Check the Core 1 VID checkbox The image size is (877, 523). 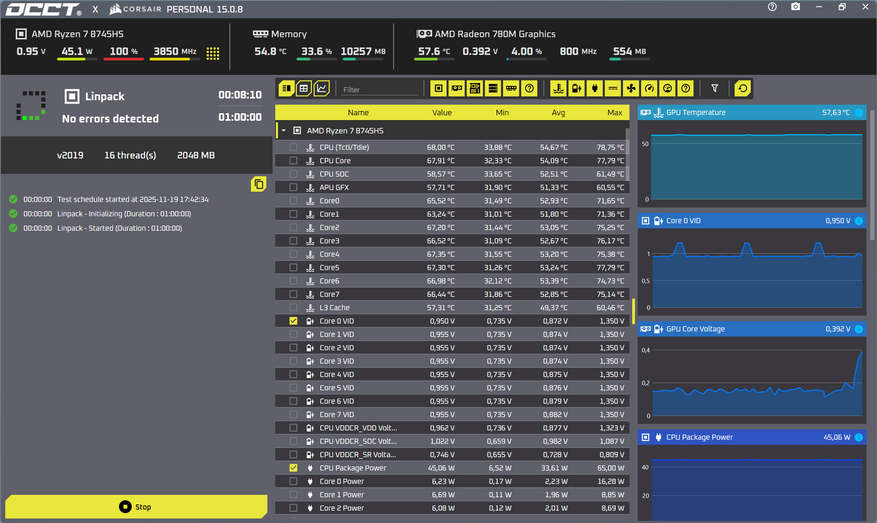click(x=293, y=334)
